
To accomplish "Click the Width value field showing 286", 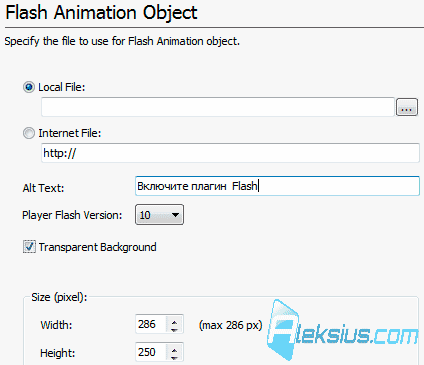I will pyautogui.click(x=151, y=324).
